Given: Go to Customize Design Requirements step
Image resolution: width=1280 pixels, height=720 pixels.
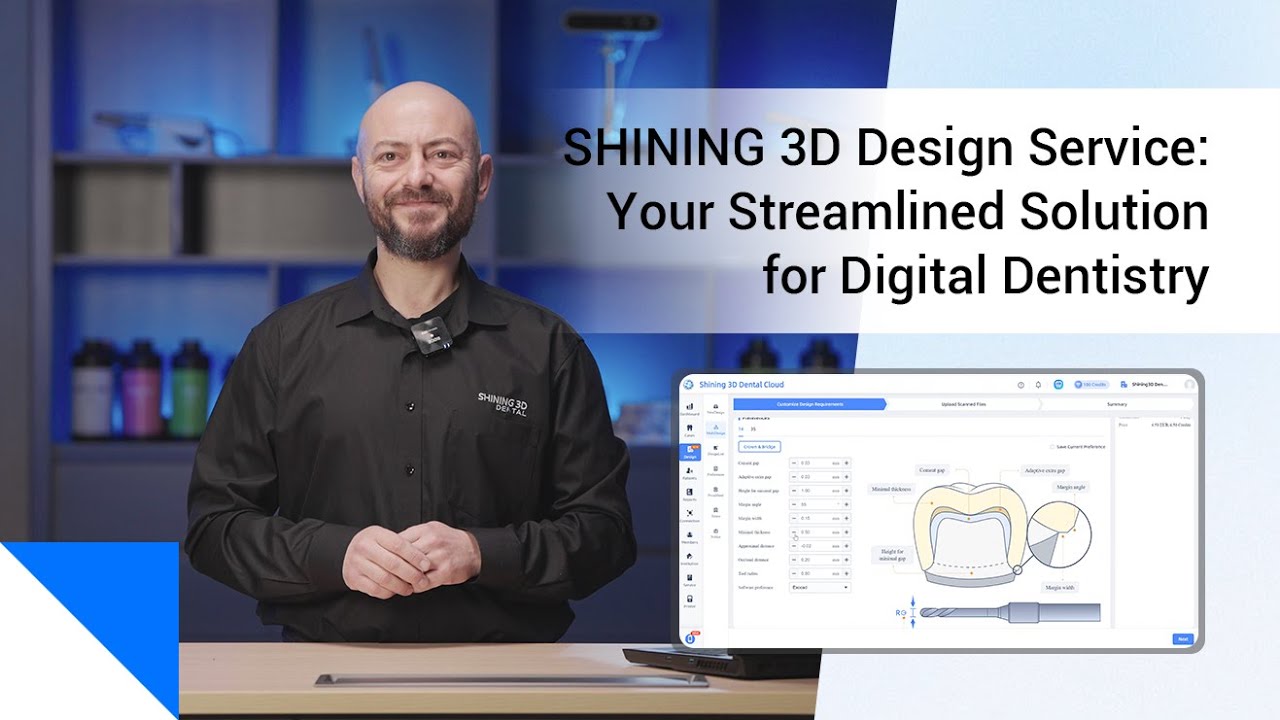Looking at the screenshot, I should (810, 404).
